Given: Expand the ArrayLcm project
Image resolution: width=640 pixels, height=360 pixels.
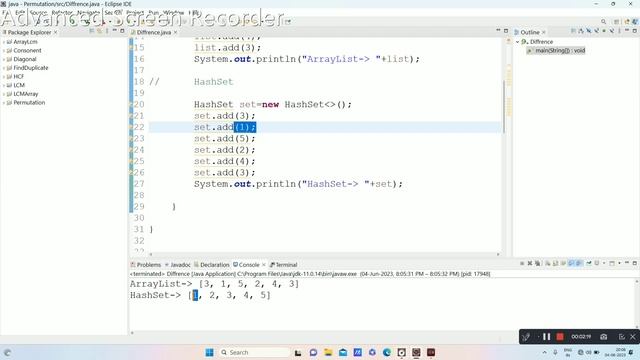Looking at the screenshot, I should [4, 42].
